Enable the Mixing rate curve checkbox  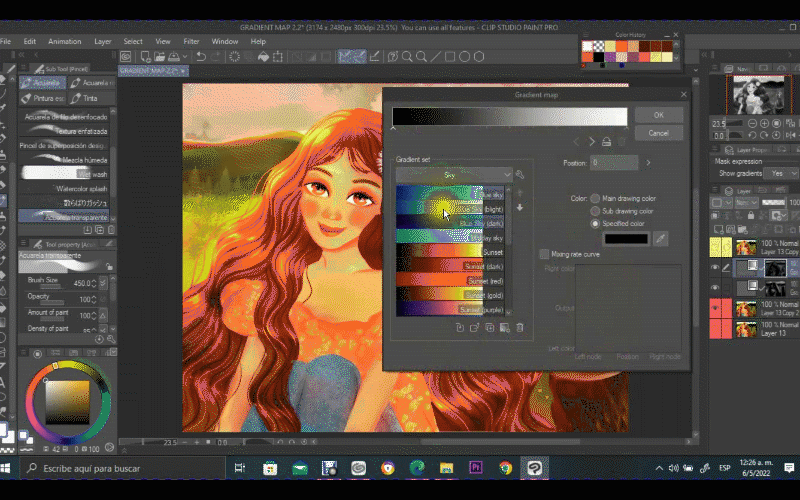pyautogui.click(x=544, y=255)
